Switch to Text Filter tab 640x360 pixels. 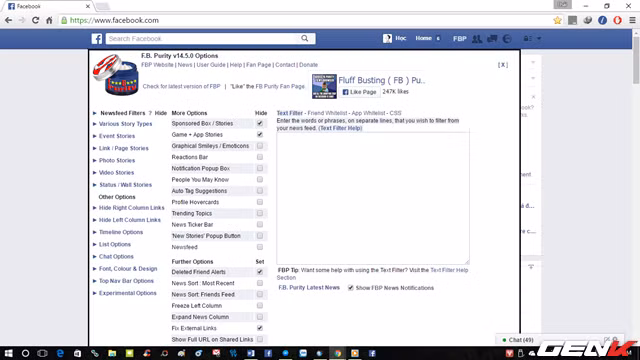pyautogui.click(x=289, y=113)
